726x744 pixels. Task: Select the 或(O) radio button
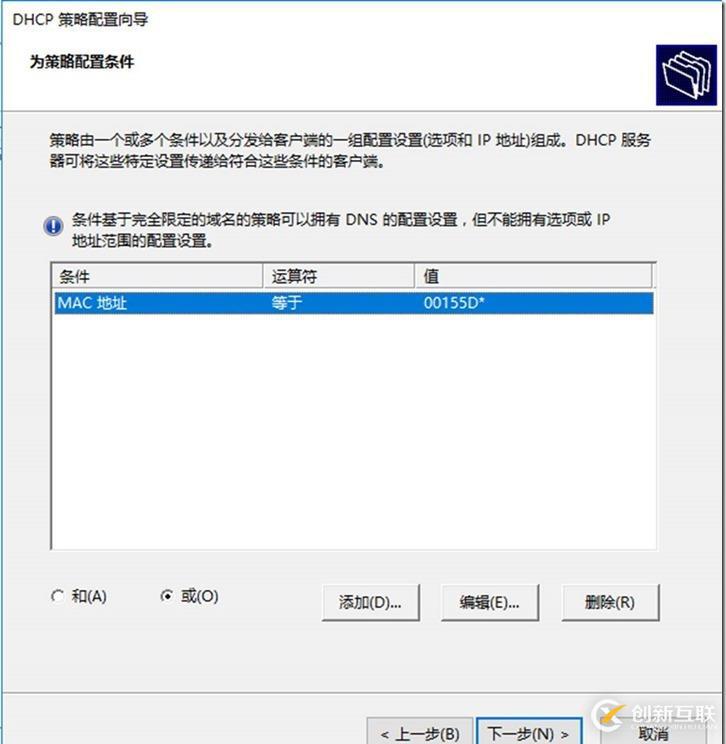click(x=167, y=596)
